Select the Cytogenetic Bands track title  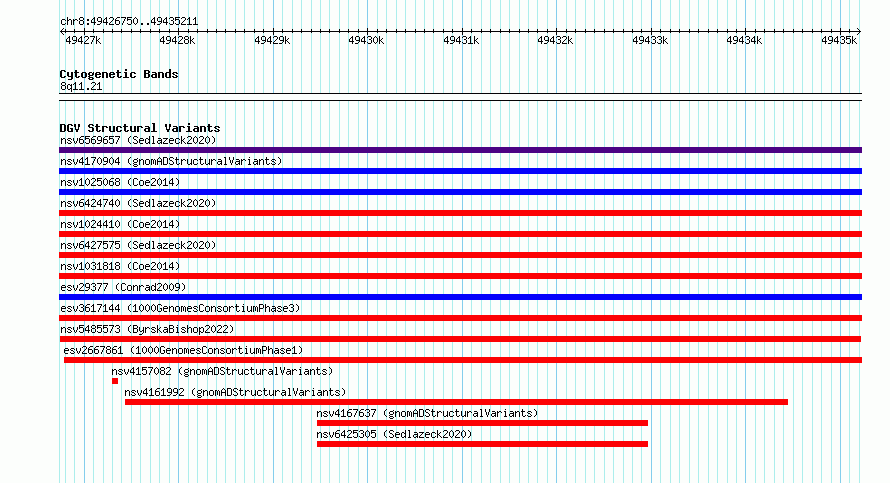119,74
